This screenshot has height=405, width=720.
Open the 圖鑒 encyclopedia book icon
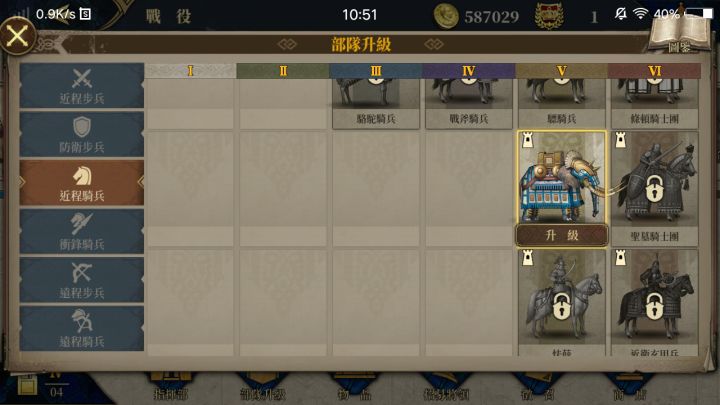pos(681,33)
